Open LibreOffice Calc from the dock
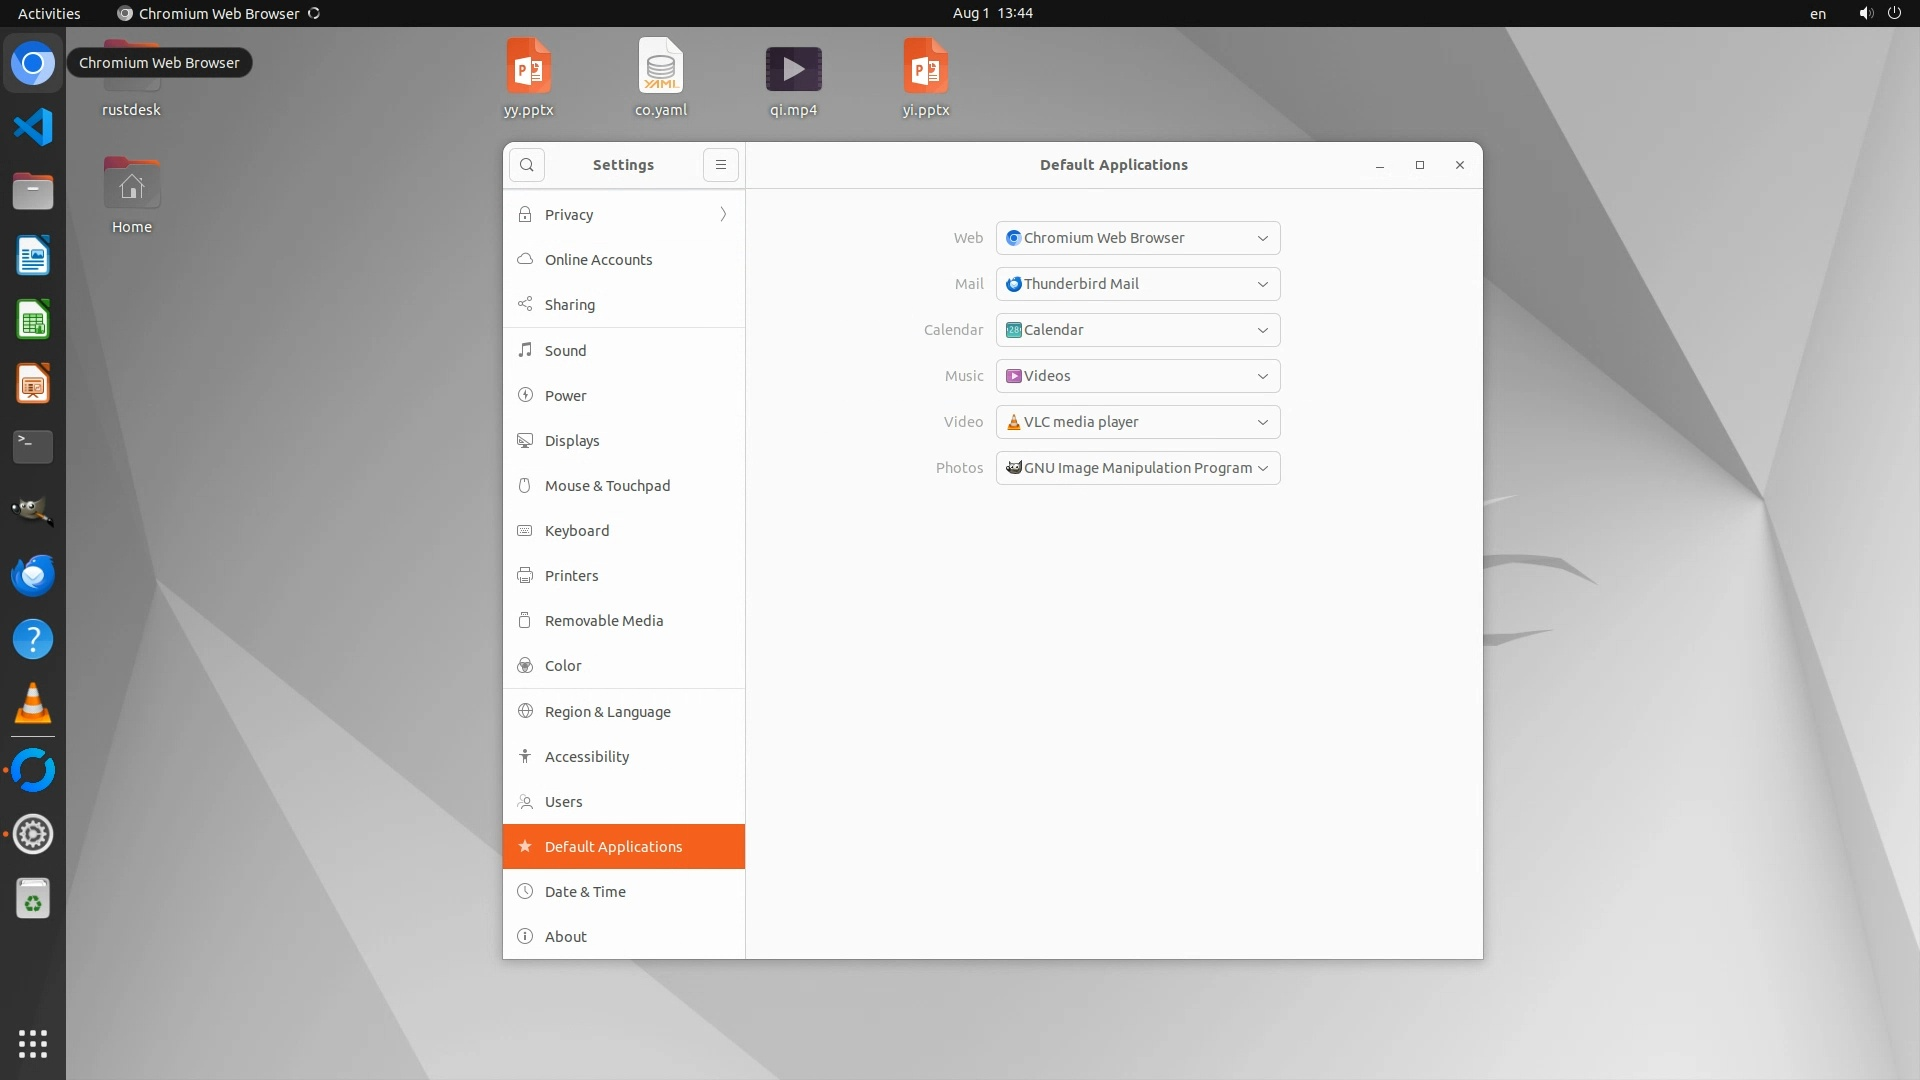1920x1080 pixels. pyautogui.click(x=33, y=320)
